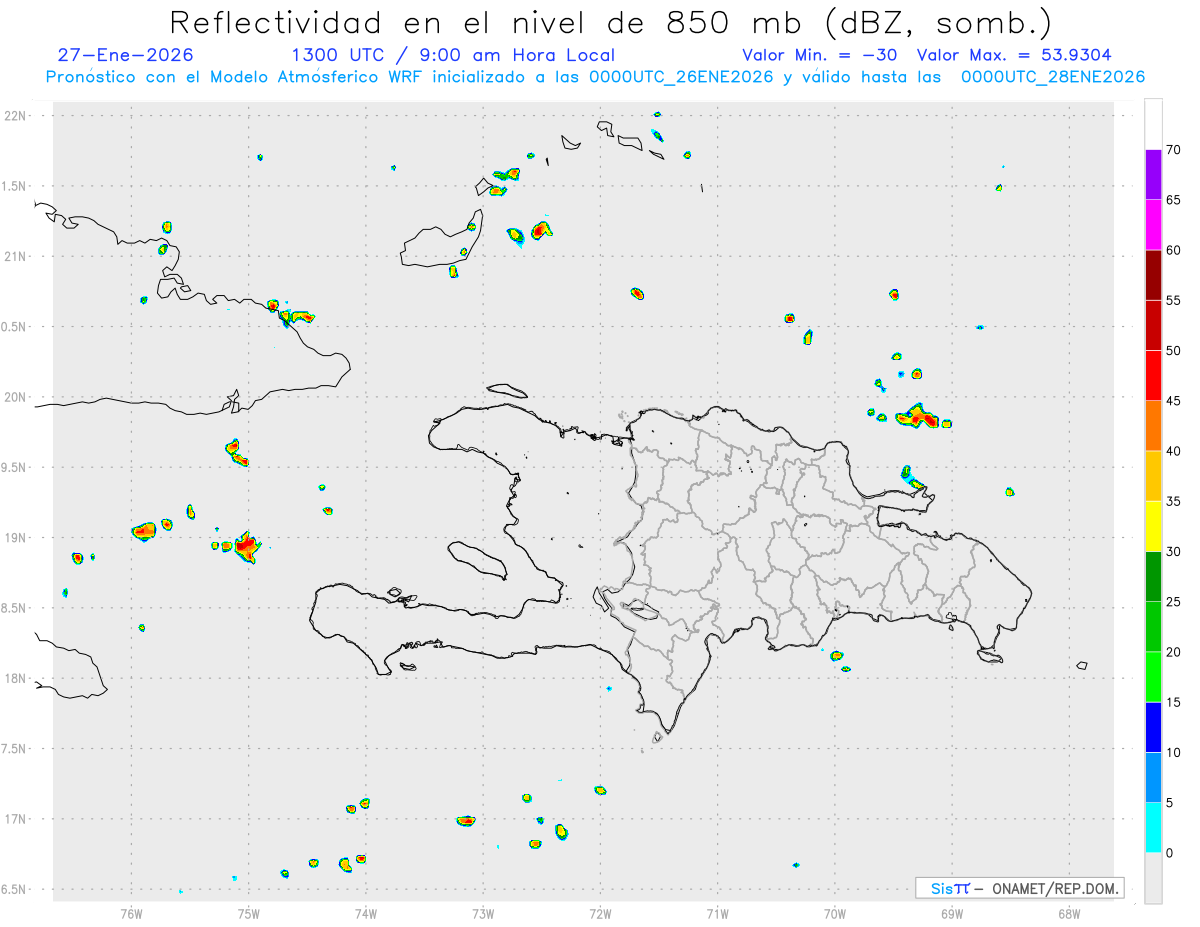Pick the amber 35–40 dBZ color band
This screenshot has width=1200, height=927.
click(x=1153, y=476)
